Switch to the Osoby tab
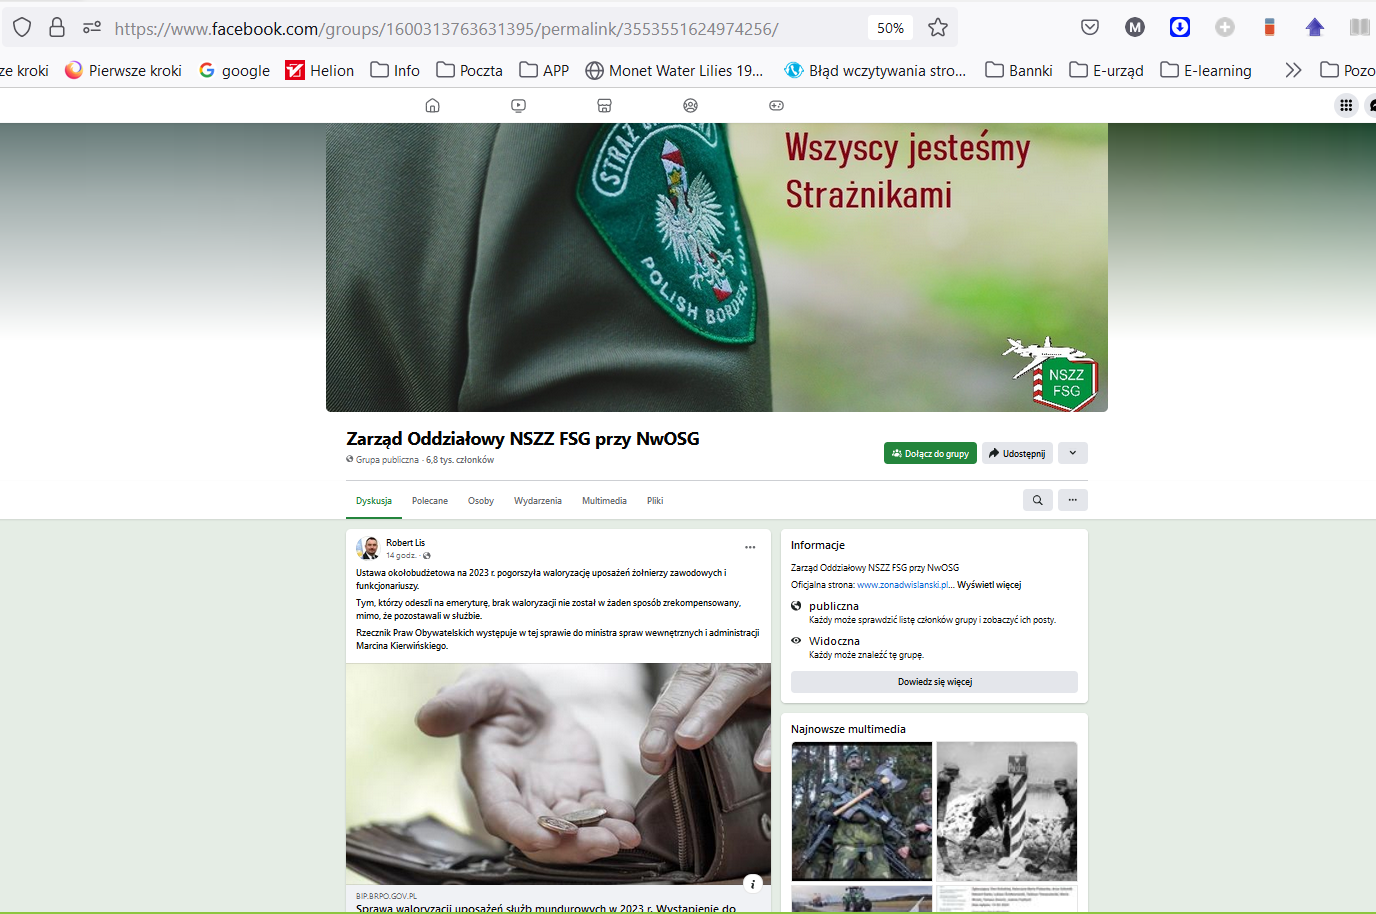The image size is (1376, 914). click(481, 501)
